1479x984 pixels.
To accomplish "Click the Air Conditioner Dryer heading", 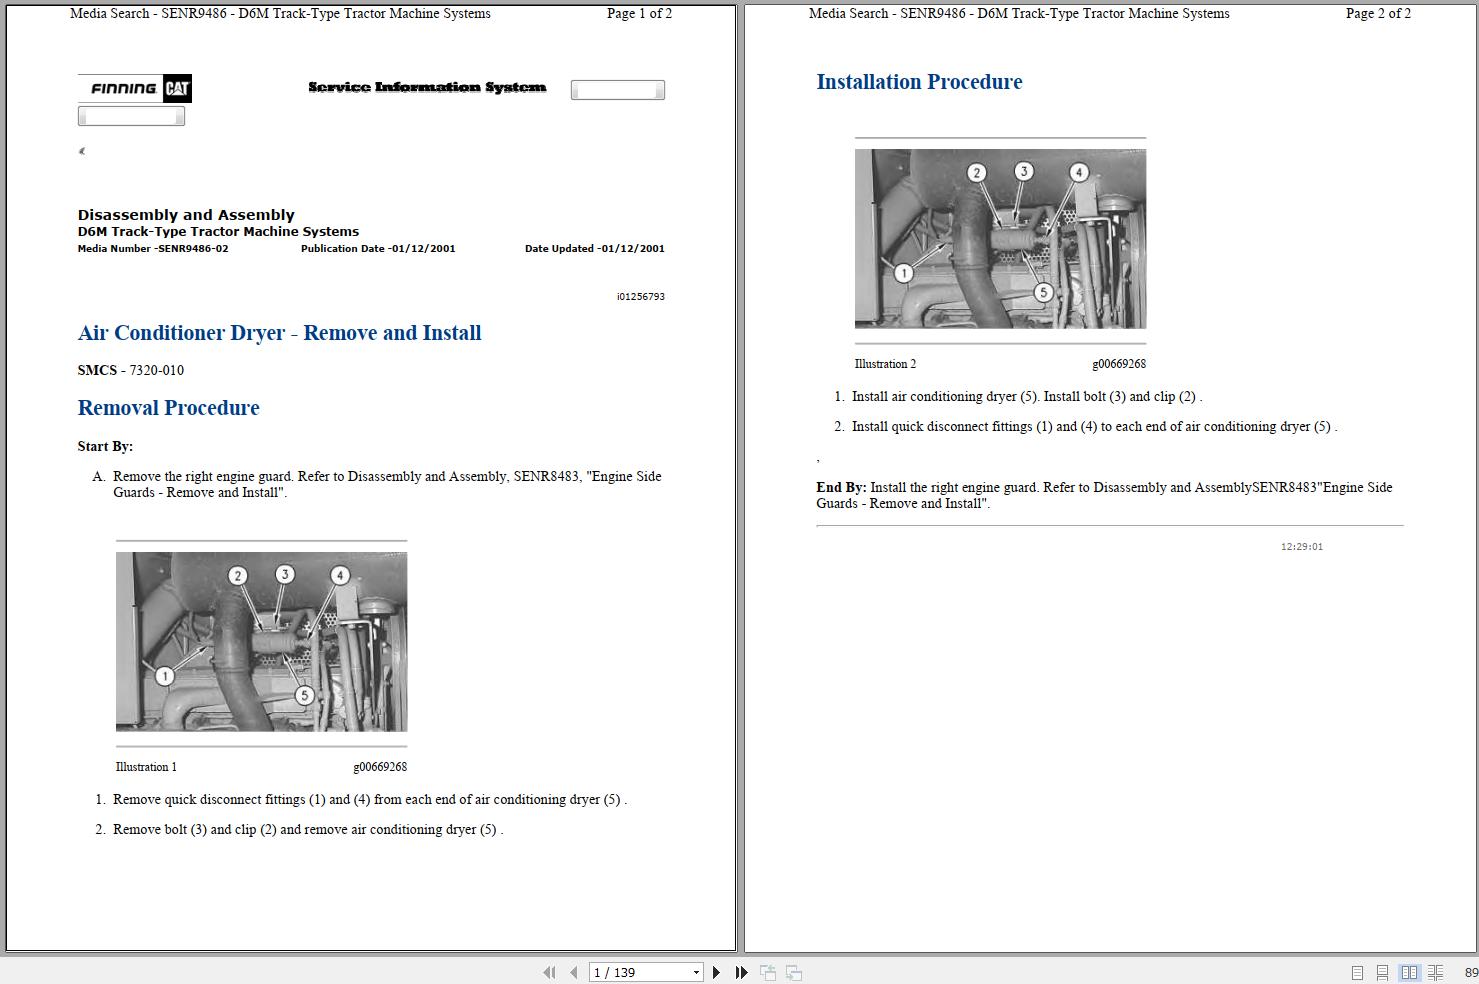I will pyautogui.click(x=279, y=333).
